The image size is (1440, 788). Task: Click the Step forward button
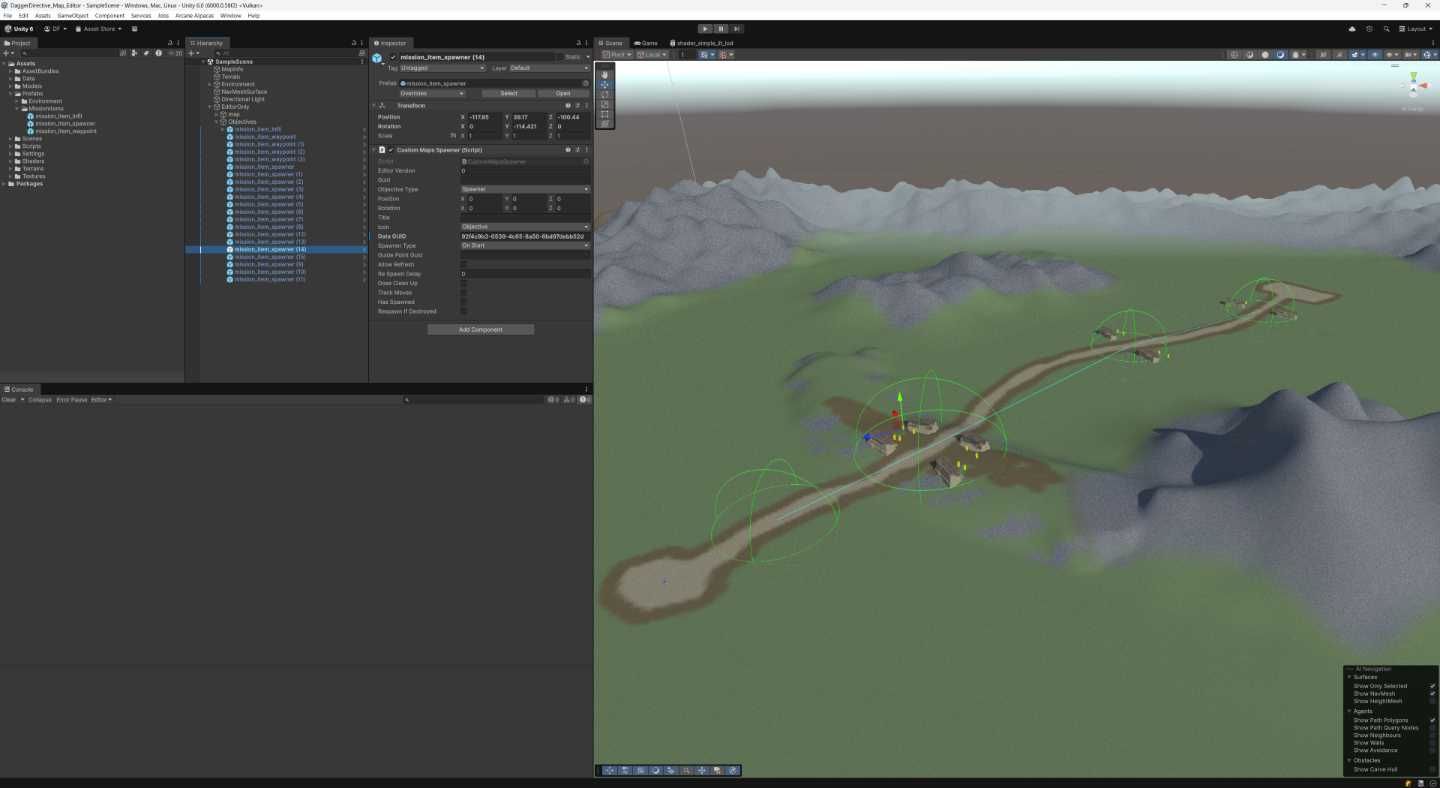pyautogui.click(x=736, y=29)
